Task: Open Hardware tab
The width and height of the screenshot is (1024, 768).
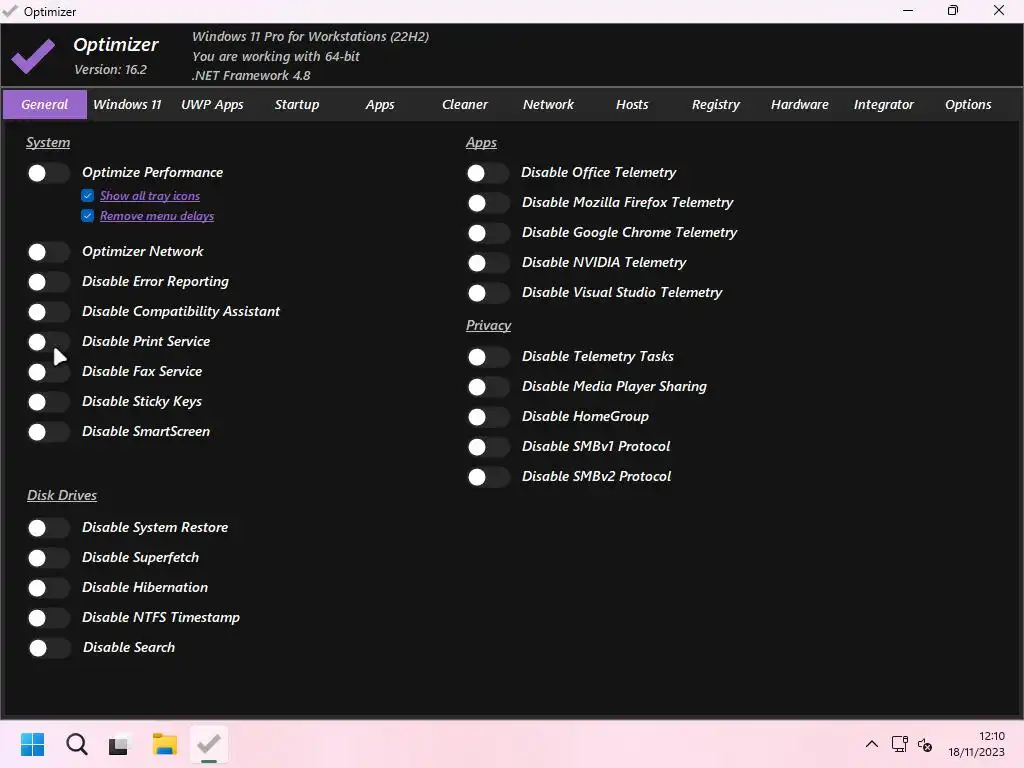Action: (x=799, y=104)
